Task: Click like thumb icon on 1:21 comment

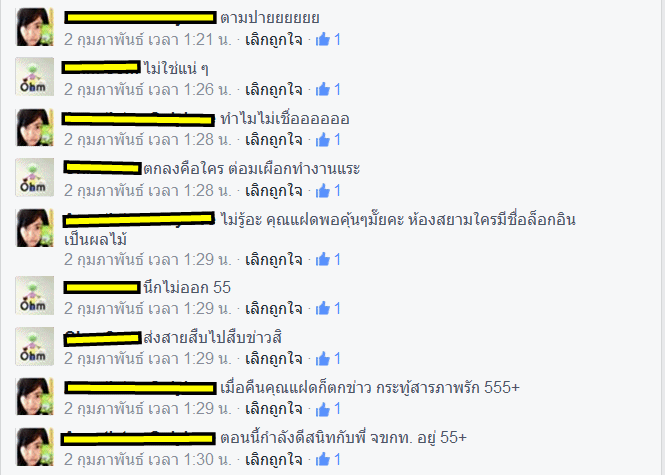Action: click(x=323, y=39)
